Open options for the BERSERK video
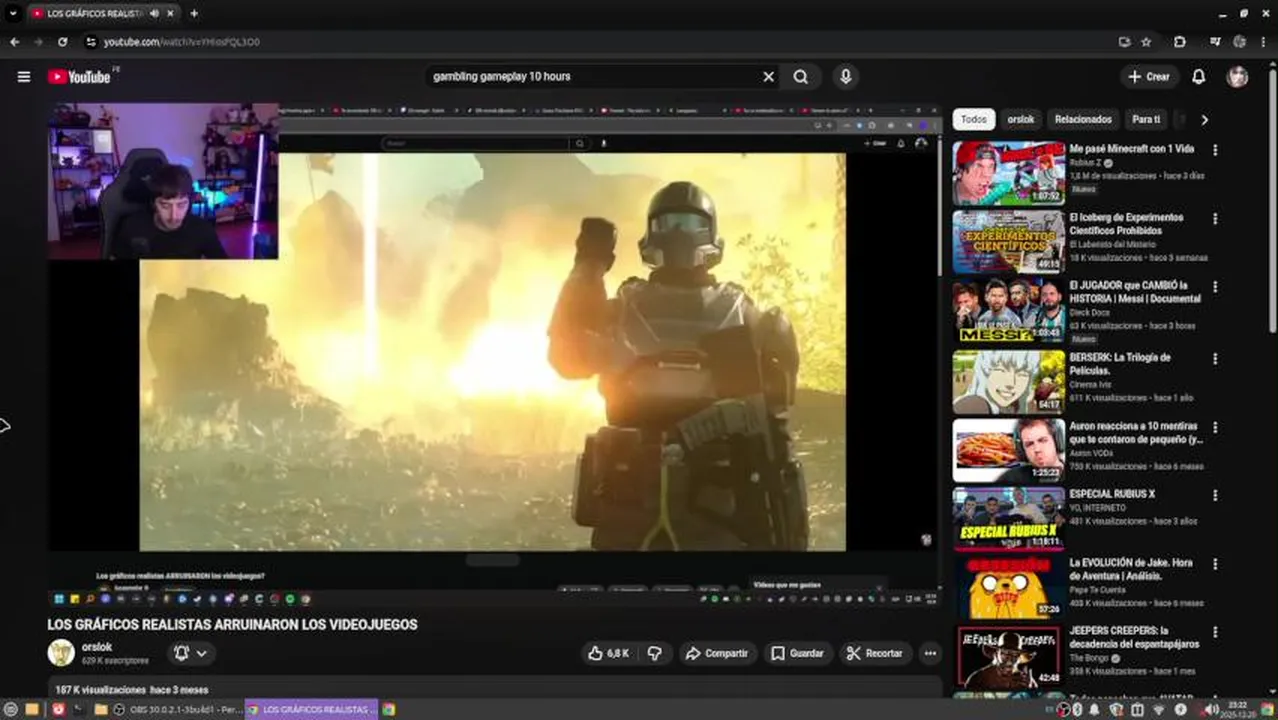Screen dimensions: 1278x720 coord(1215,358)
